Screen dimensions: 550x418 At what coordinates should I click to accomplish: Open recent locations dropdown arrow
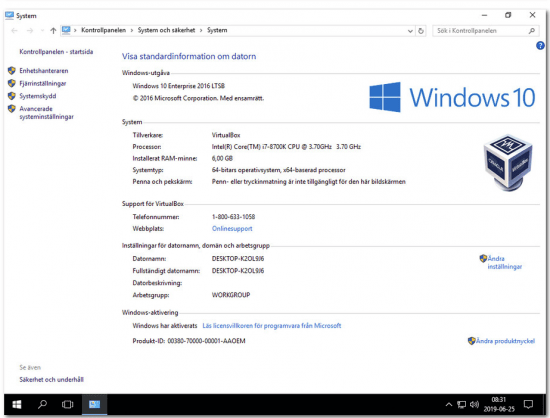point(42,31)
